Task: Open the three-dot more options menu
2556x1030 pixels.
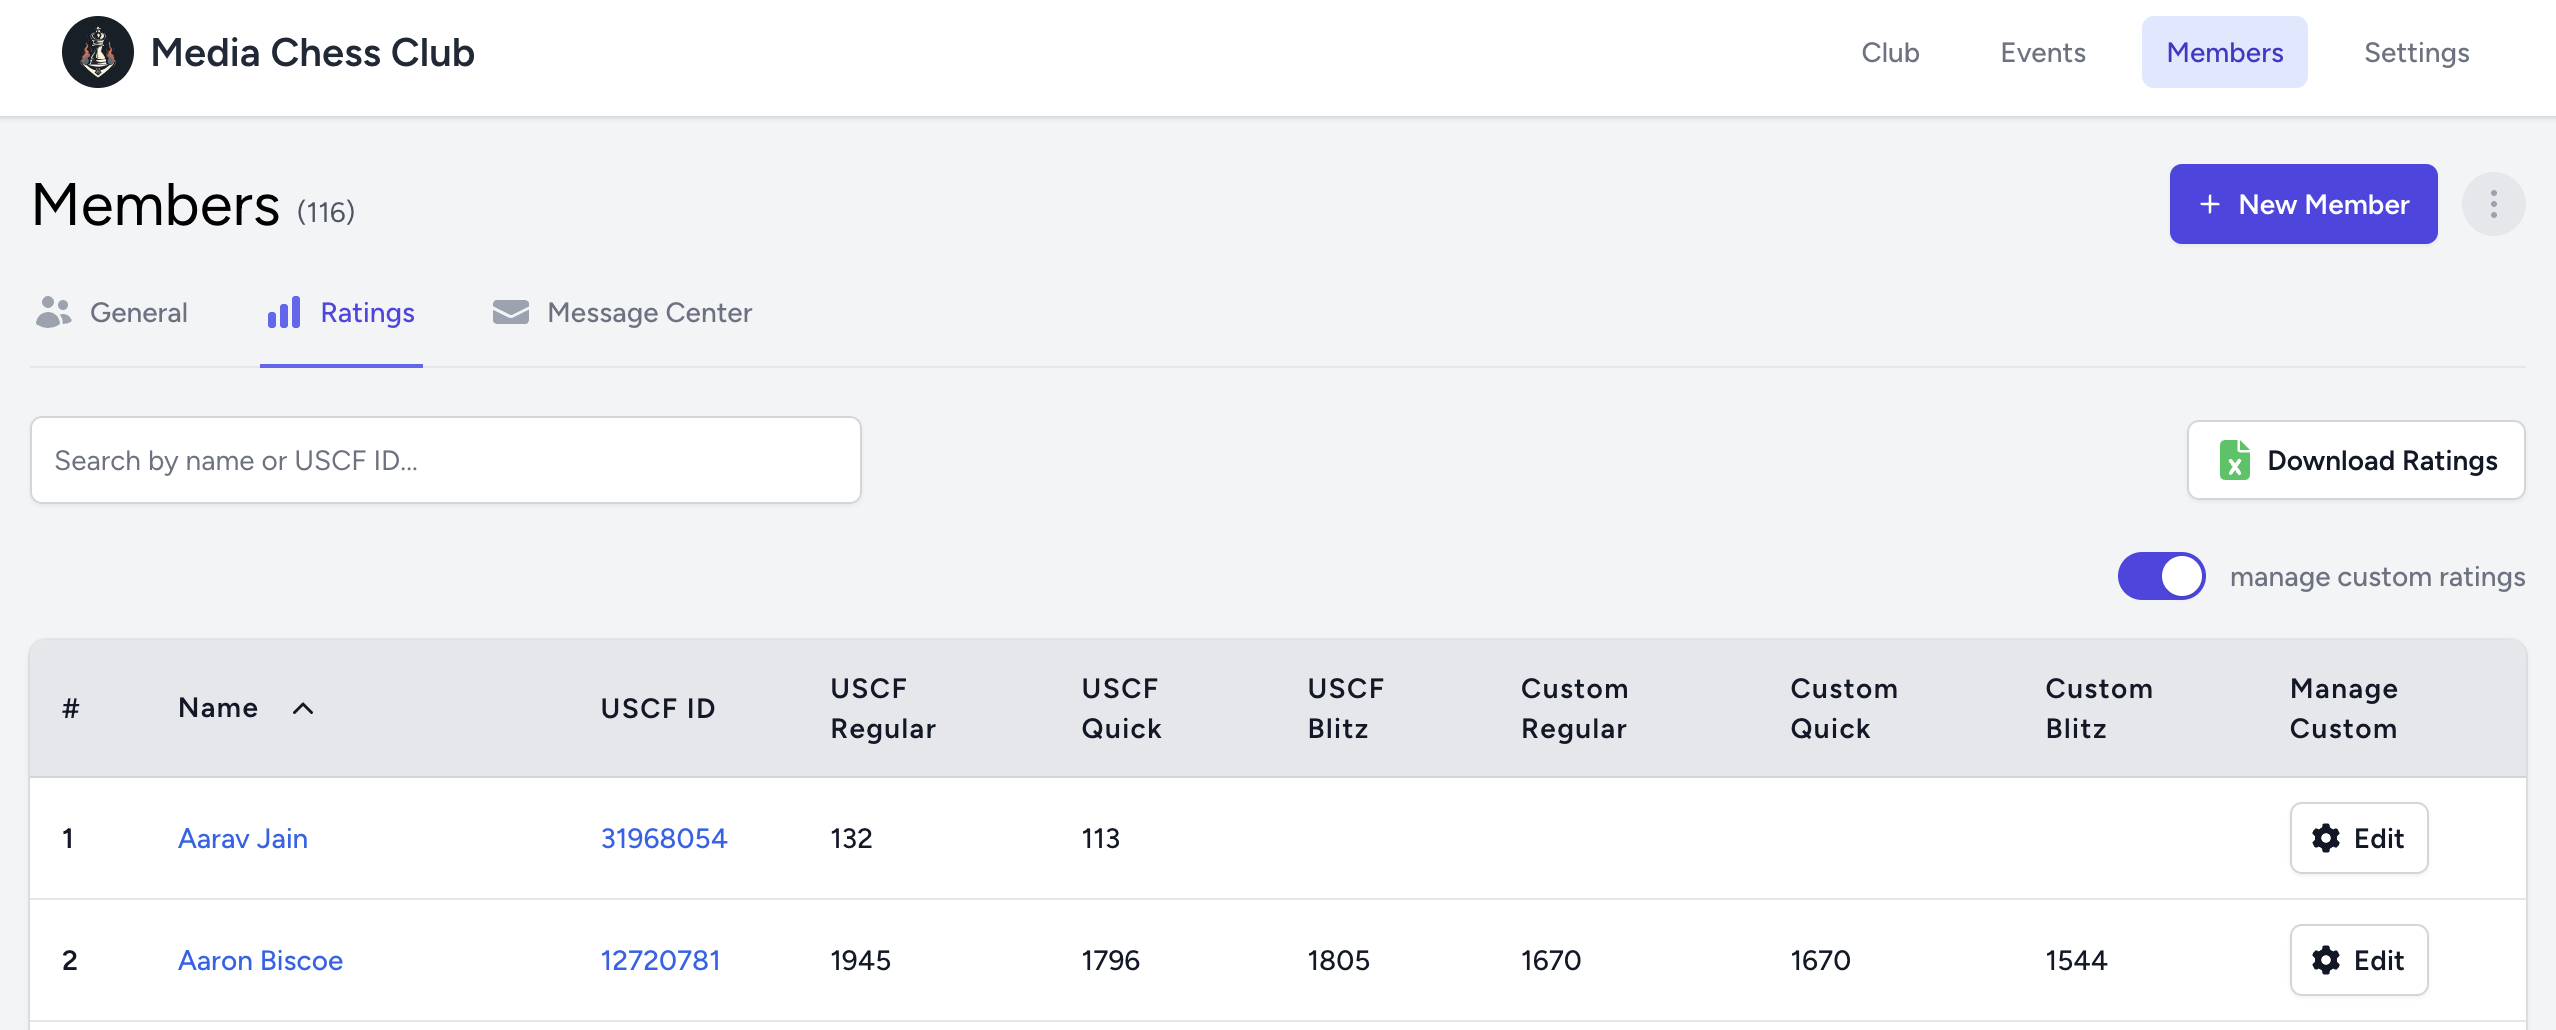Action: pos(2493,204)
